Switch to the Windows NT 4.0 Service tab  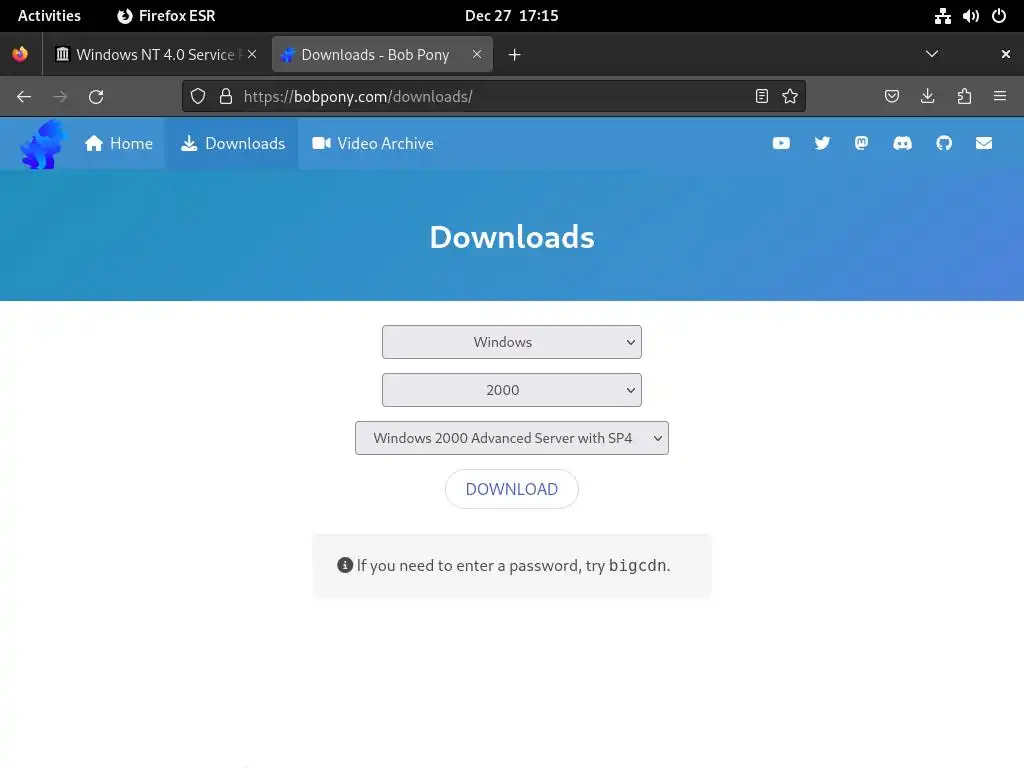[x=155, y=55]
